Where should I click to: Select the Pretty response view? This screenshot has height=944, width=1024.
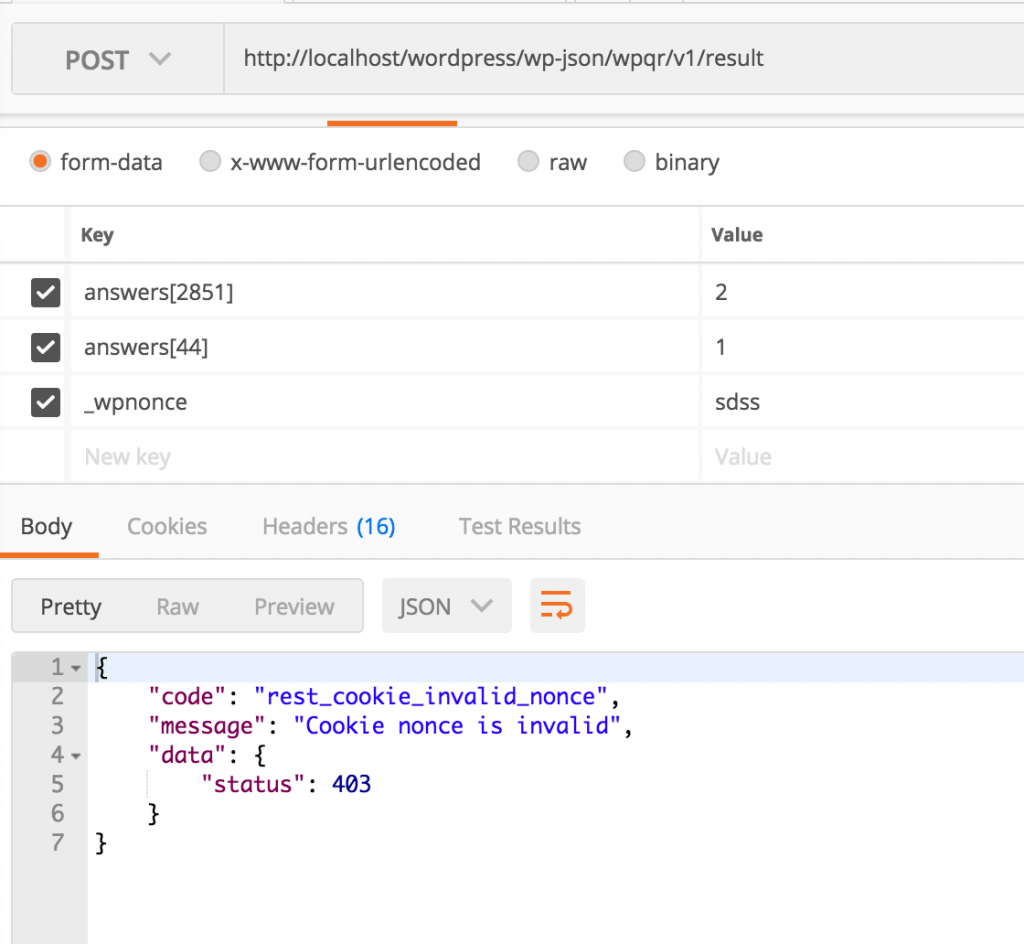point(70,606)
